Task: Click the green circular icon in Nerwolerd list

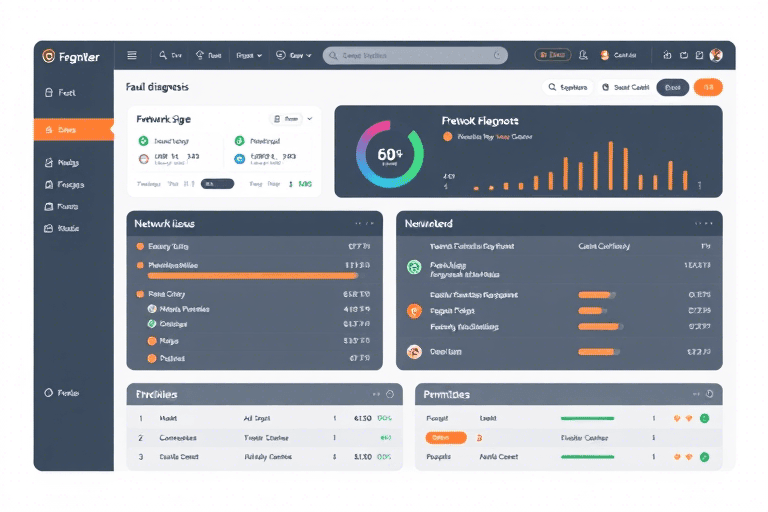Action: [x=414, y=267]
